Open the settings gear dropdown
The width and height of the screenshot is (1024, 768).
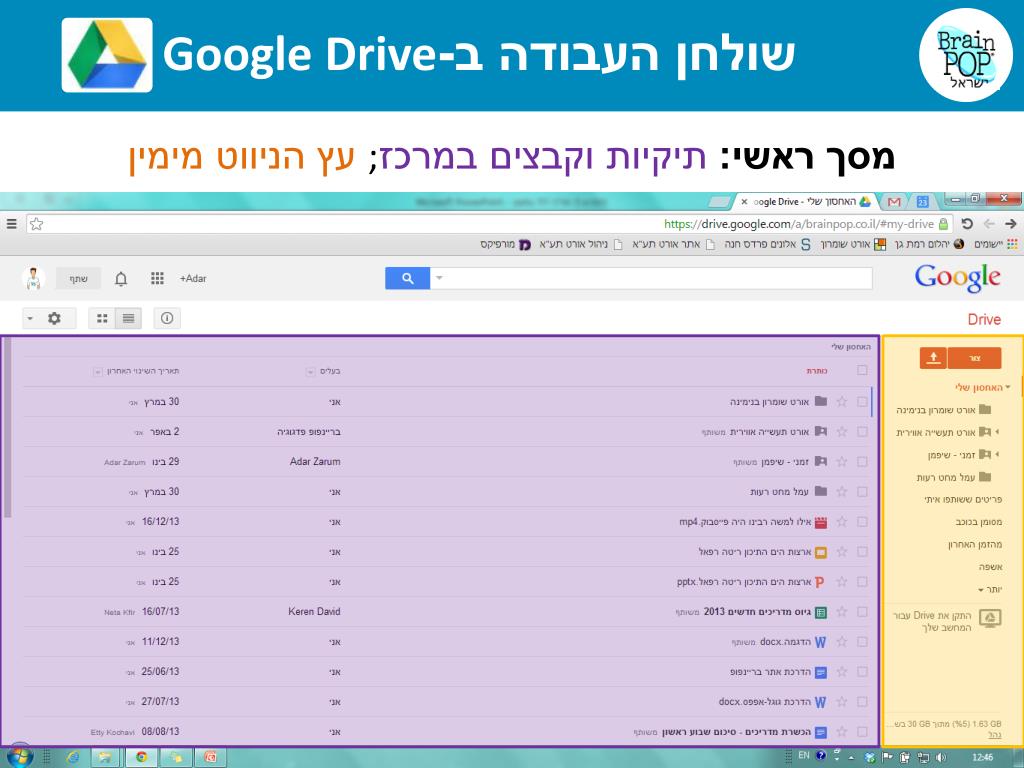pyautogui.click(x=49, y=318)
